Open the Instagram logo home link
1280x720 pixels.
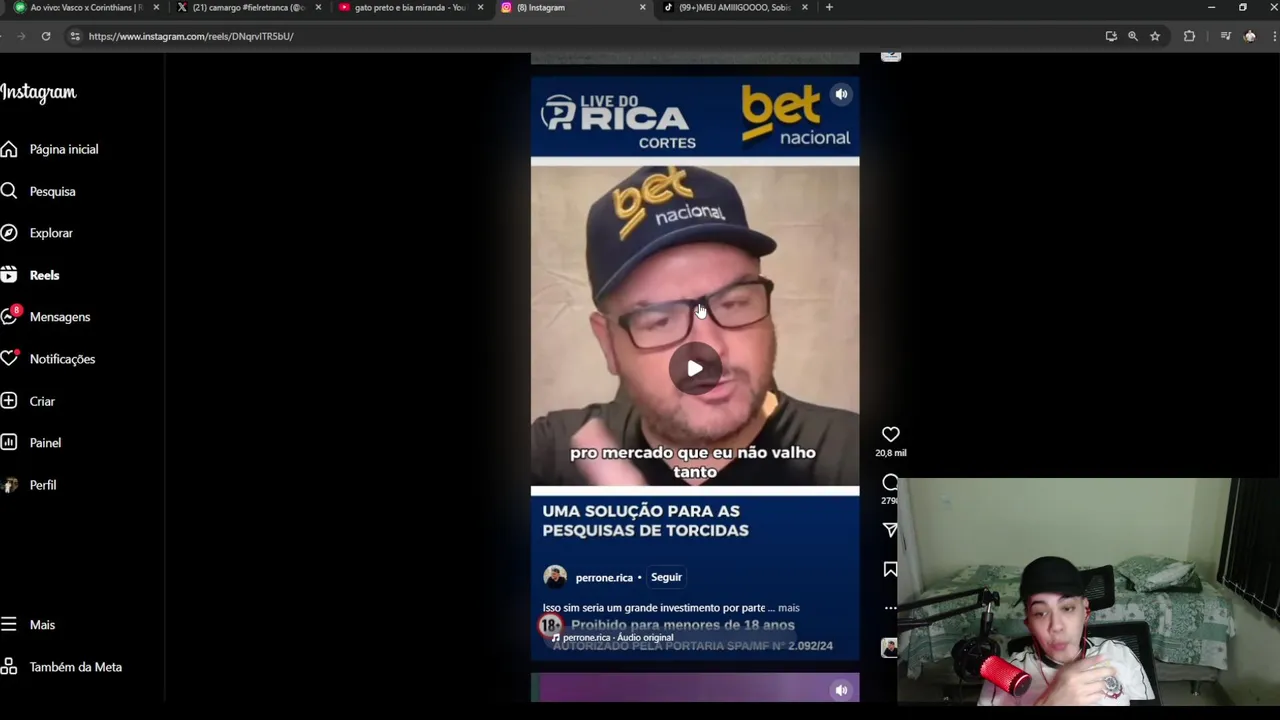point(38,93)
